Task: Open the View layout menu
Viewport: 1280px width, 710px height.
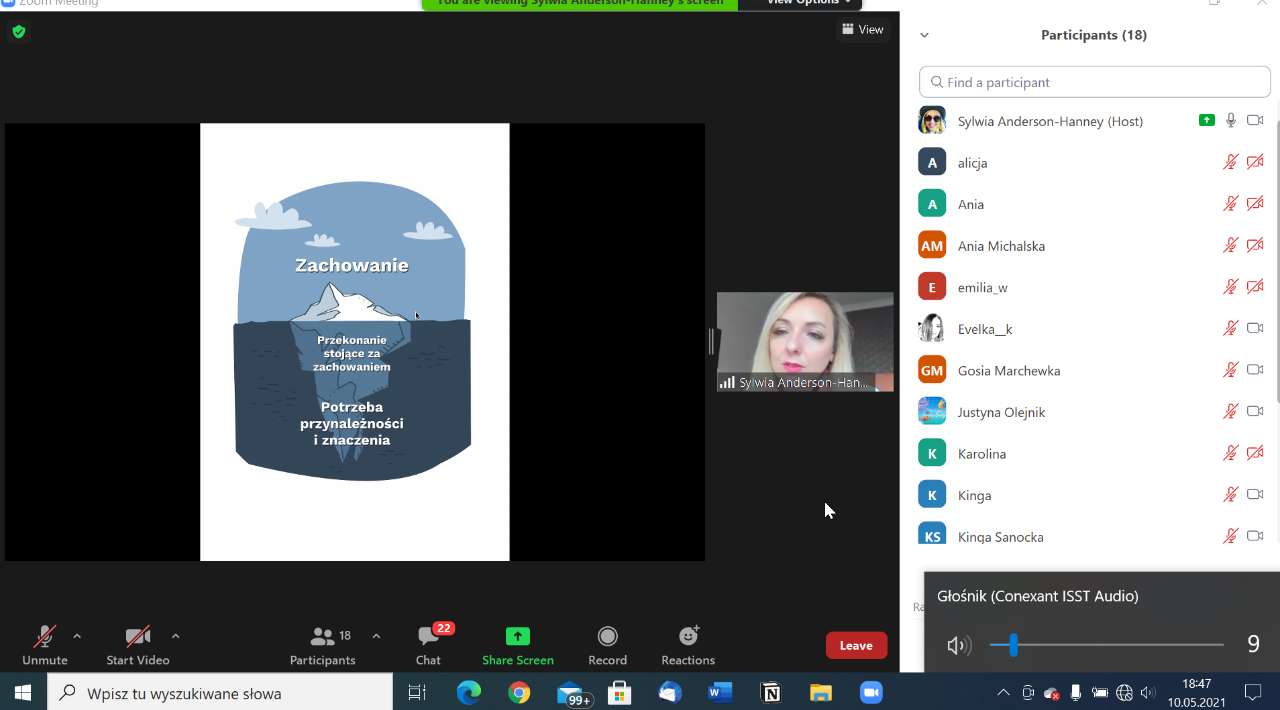Action: [862, 29]
